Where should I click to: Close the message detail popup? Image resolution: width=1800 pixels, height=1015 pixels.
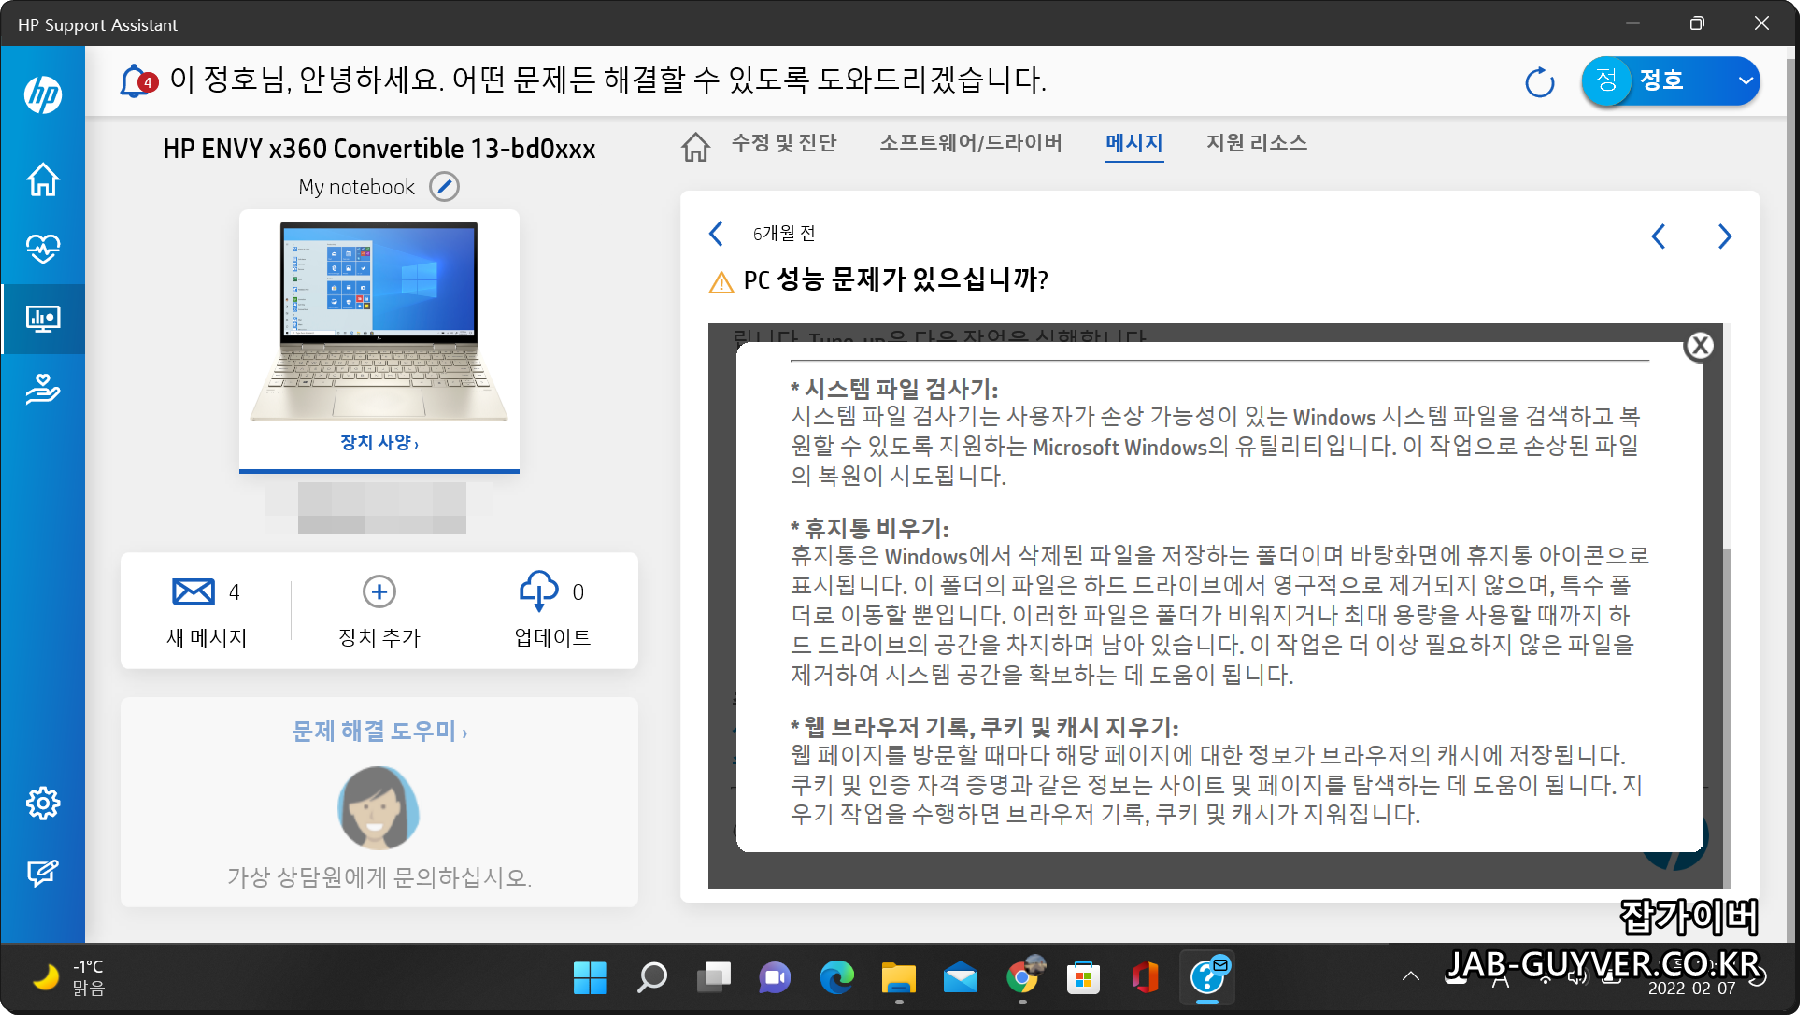[1699, 346]
